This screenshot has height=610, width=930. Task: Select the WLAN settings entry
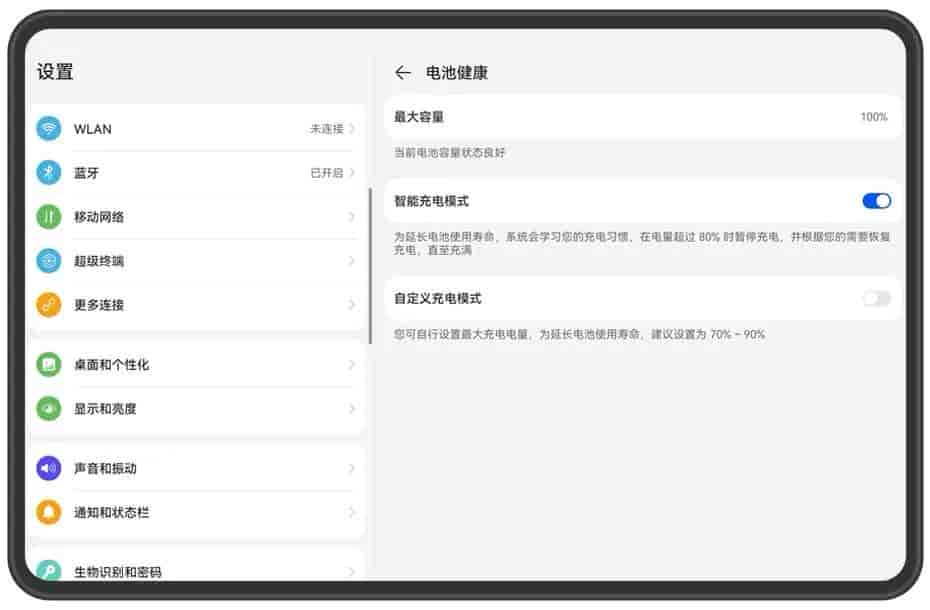tap(197, 129)
